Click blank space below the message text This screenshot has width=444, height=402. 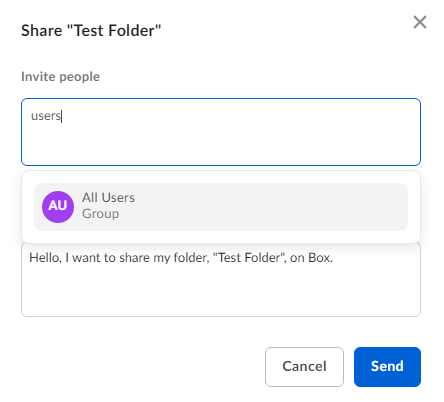(x=221, y=293)
